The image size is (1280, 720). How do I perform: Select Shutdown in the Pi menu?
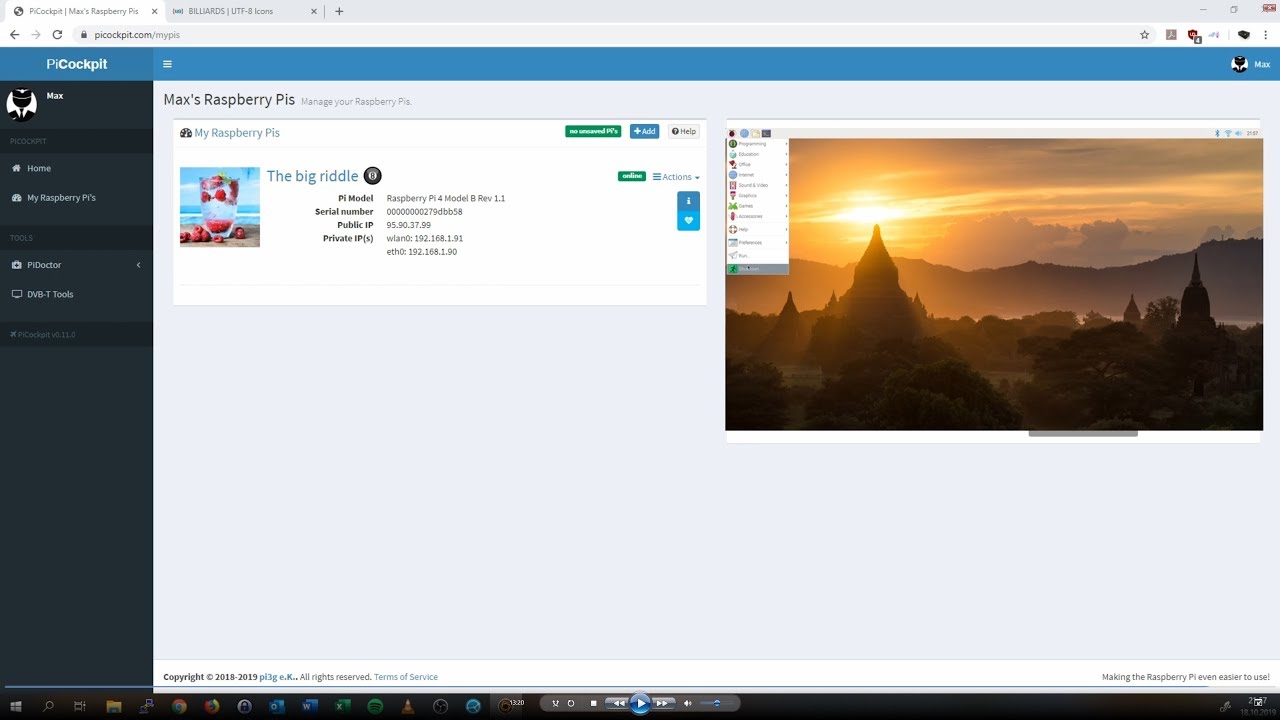click(x=758, y=268)
